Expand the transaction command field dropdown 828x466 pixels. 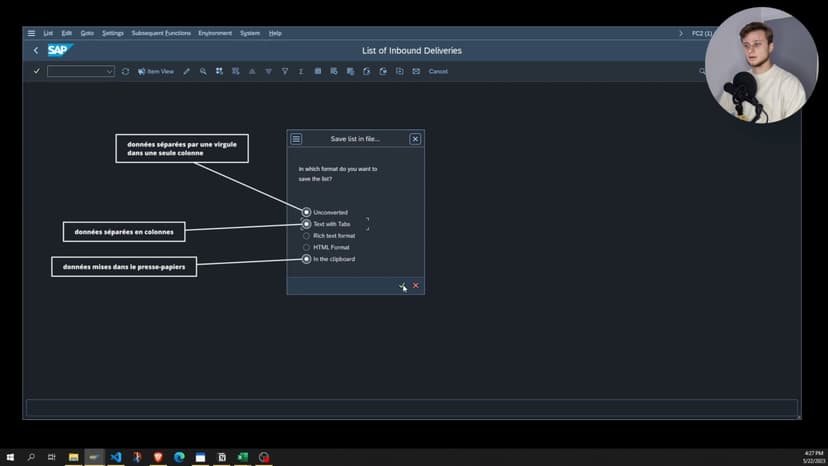(x=109, y=71)
